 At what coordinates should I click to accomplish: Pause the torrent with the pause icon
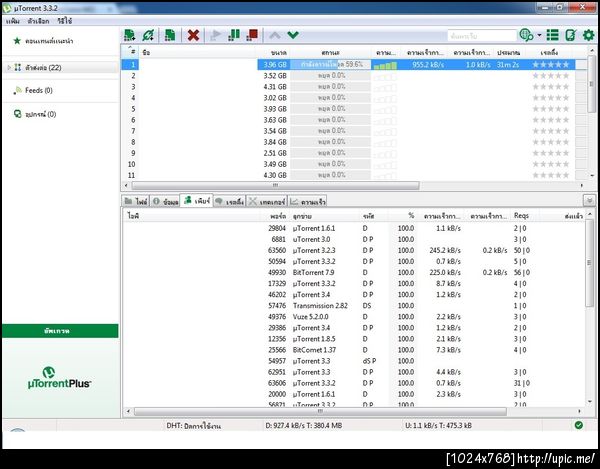pyautogui.click(x=234, y=35)
